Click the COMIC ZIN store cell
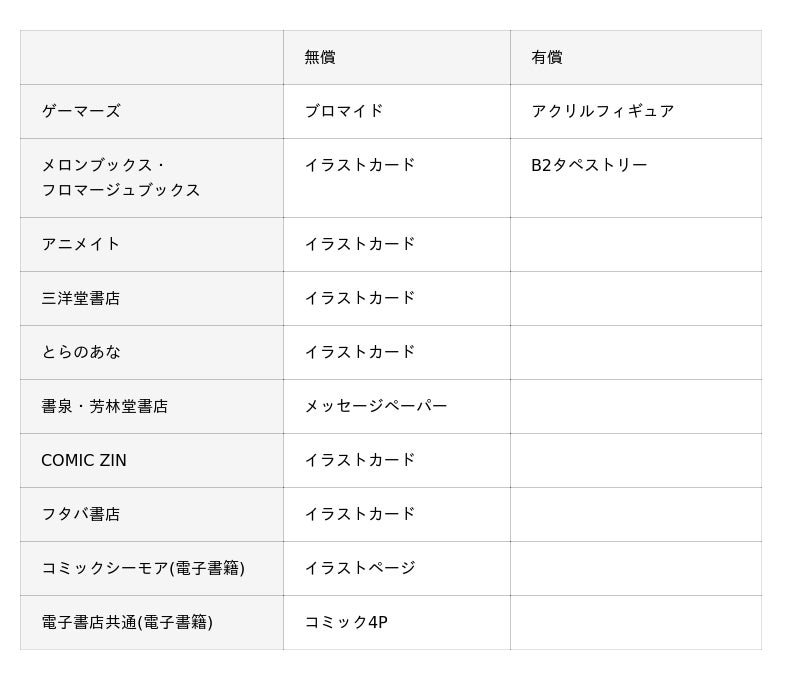 point(84,460)
